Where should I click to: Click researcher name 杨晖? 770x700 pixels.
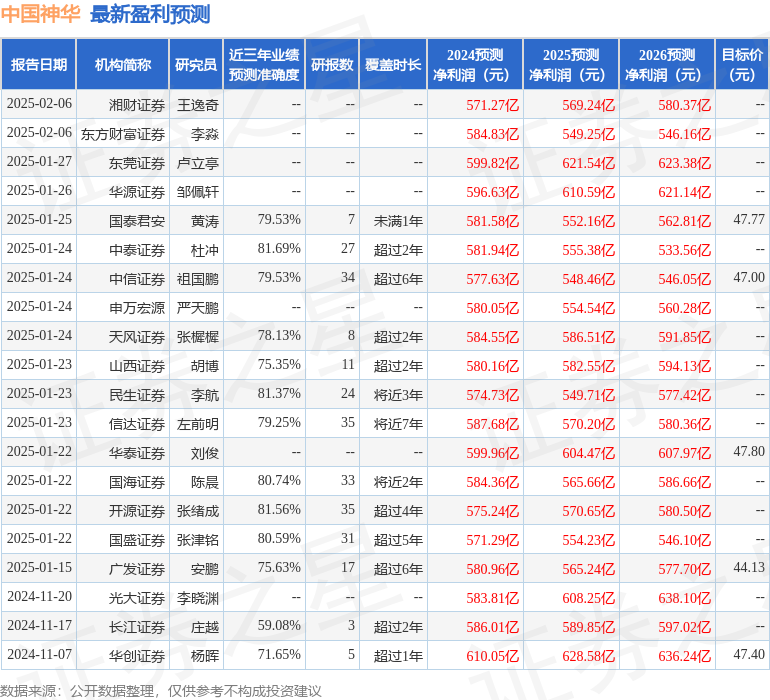pyautogui.click(x=205, y=656)
